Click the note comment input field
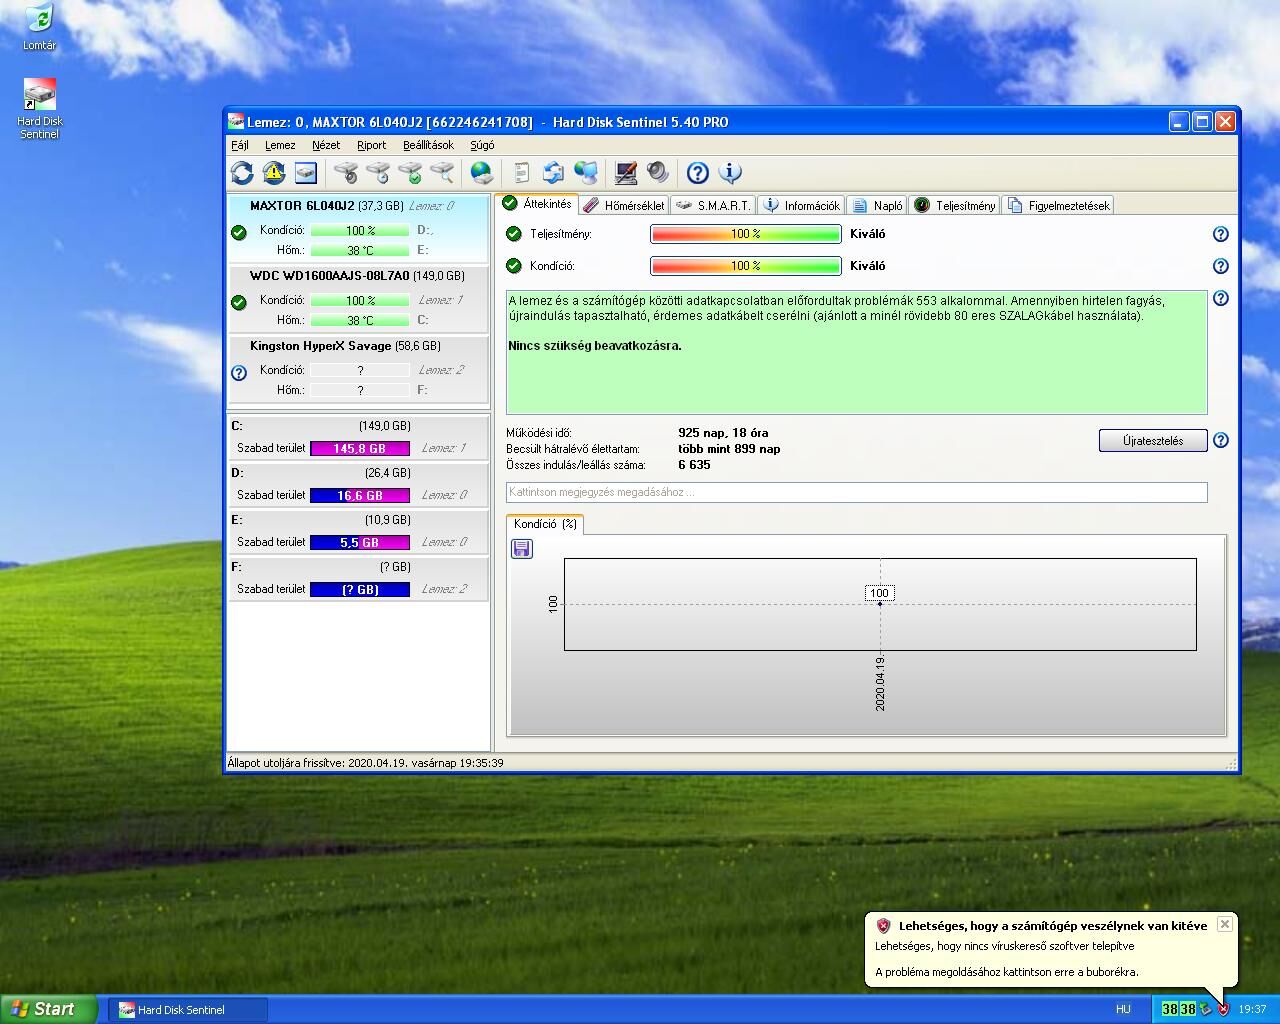1280x1024 pixels. click(856, 492)
